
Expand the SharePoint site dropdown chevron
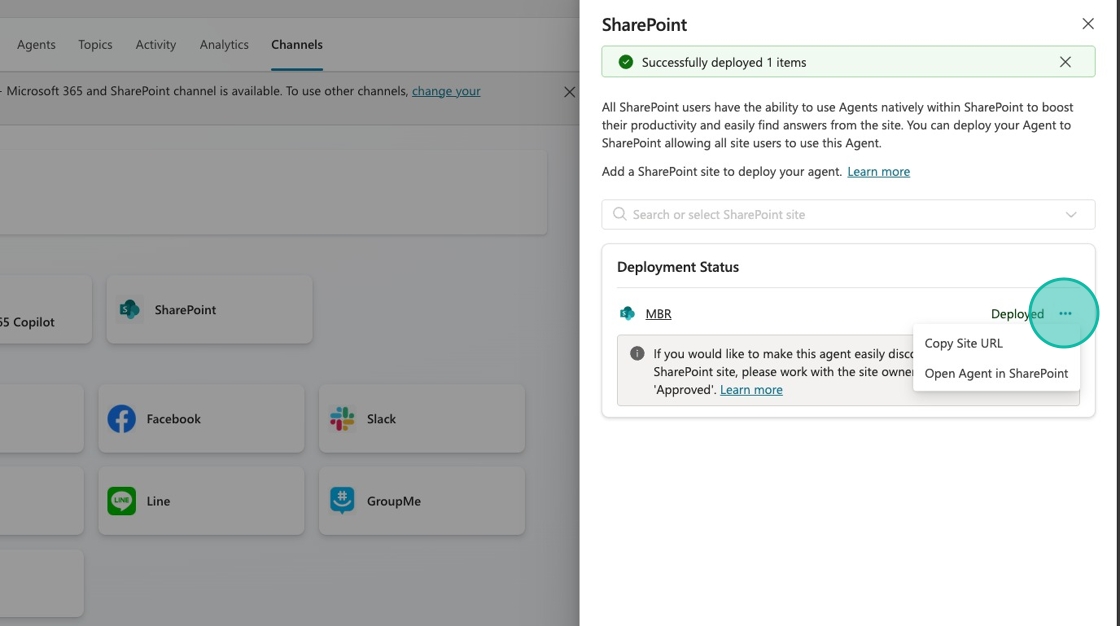point(1071,215)
